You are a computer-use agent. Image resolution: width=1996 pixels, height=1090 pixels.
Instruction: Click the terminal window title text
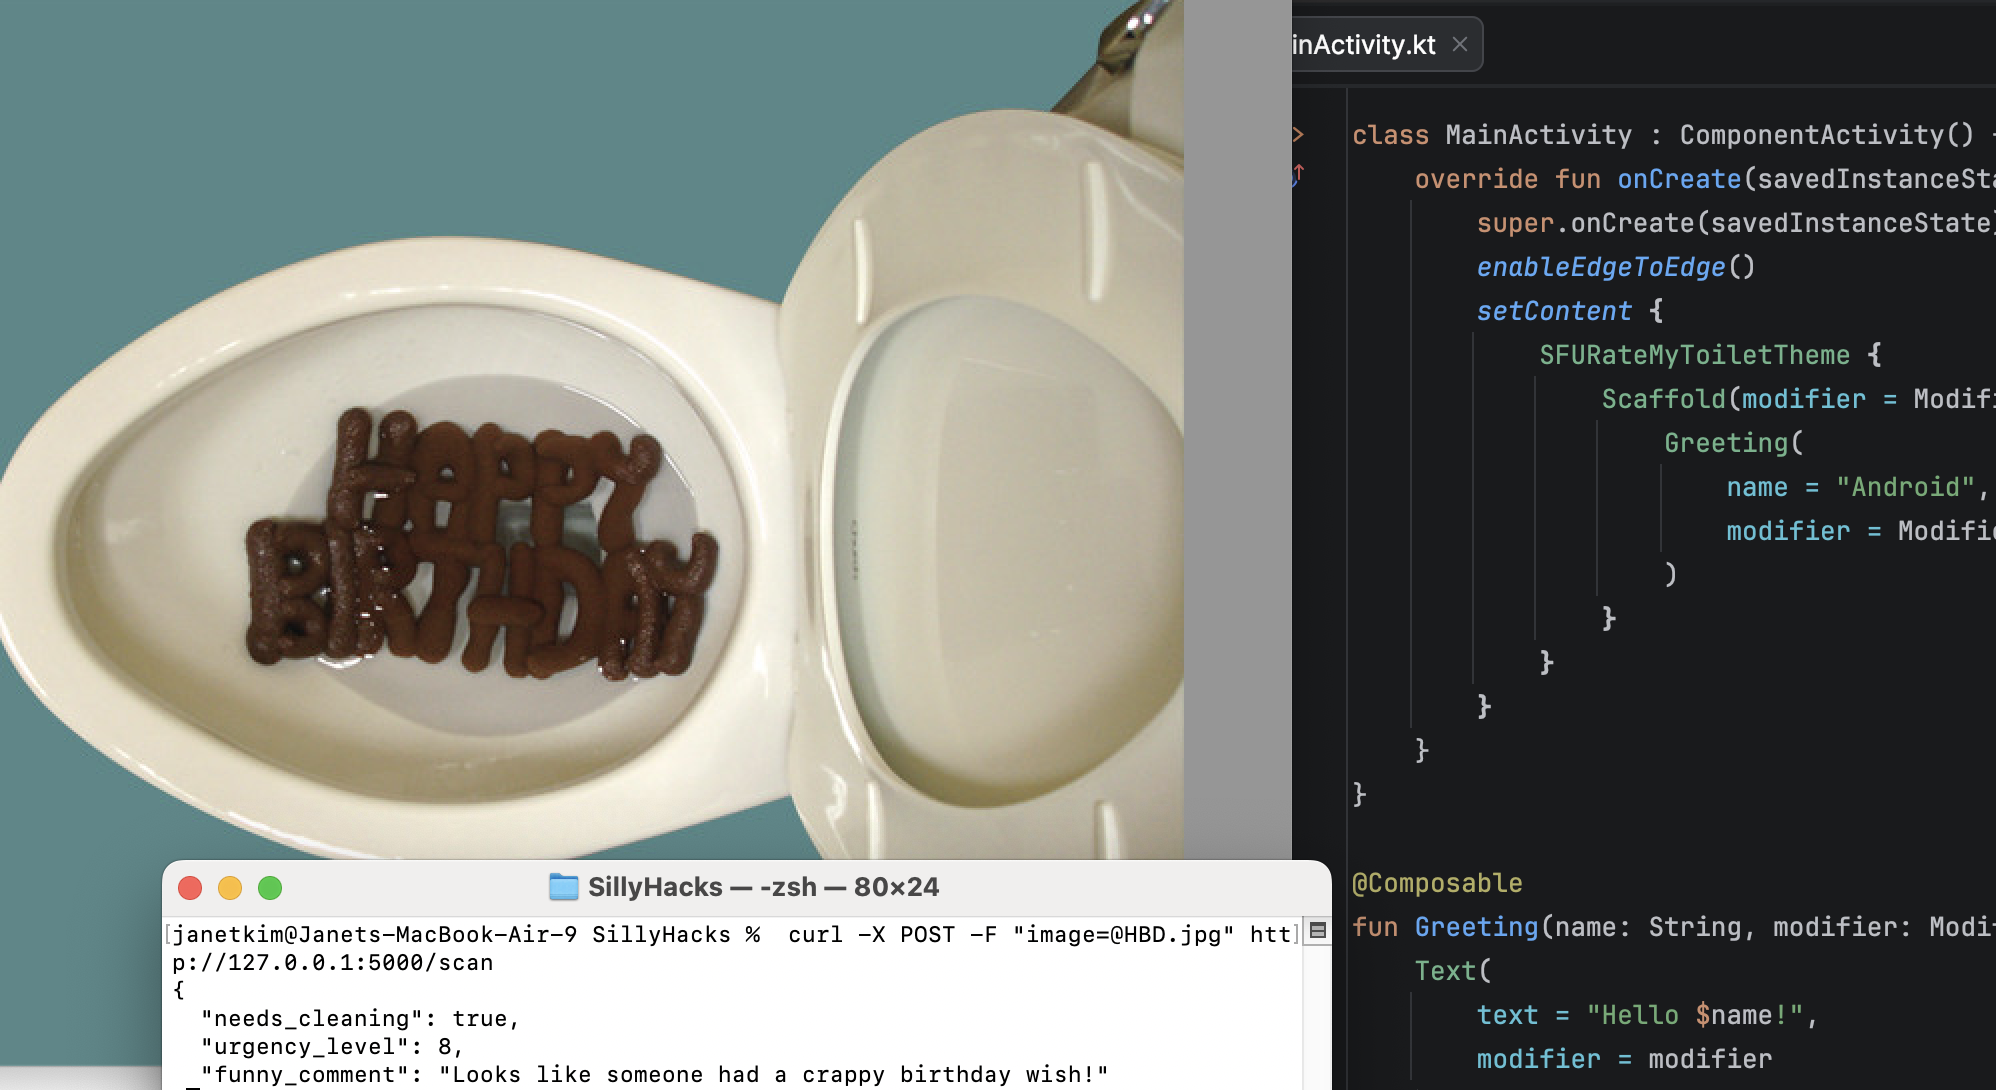[x=764, y=887]
